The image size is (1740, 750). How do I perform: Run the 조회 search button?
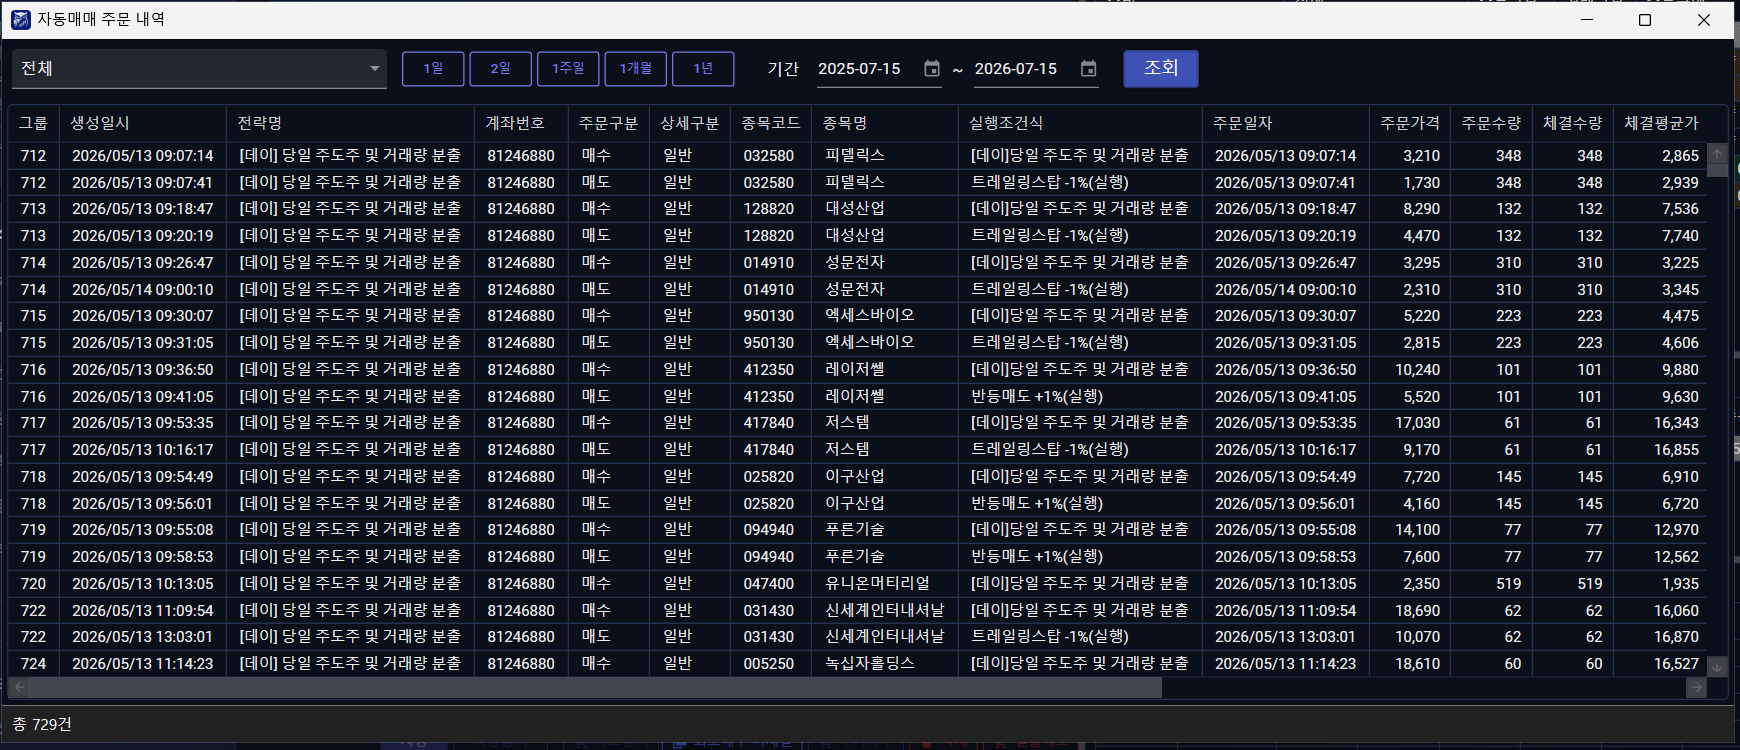click(x=1161, y=68)
